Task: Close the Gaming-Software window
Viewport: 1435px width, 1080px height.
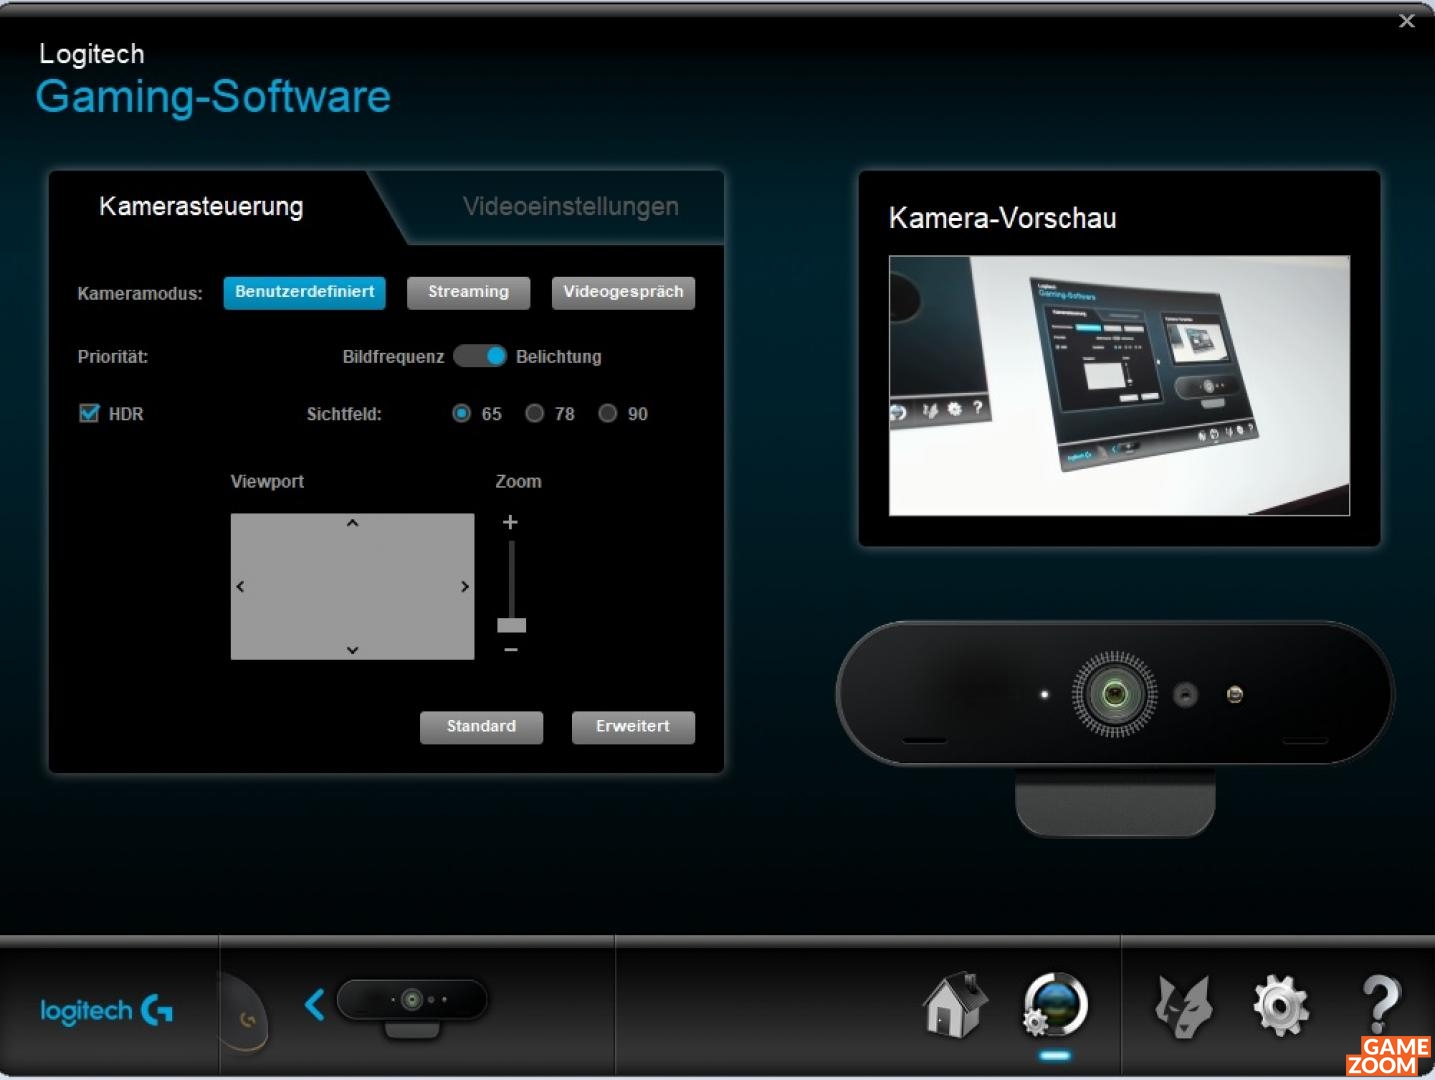Action: pos(1407,21)
